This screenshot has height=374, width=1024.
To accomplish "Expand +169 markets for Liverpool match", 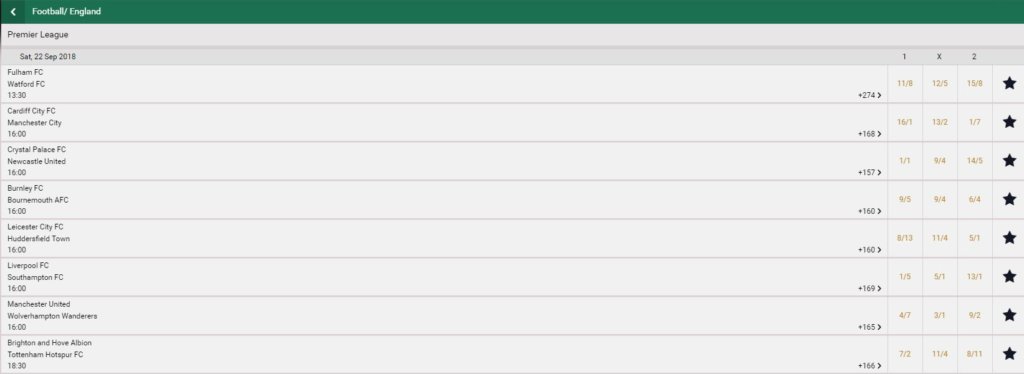I will click(x=869, y=288).
